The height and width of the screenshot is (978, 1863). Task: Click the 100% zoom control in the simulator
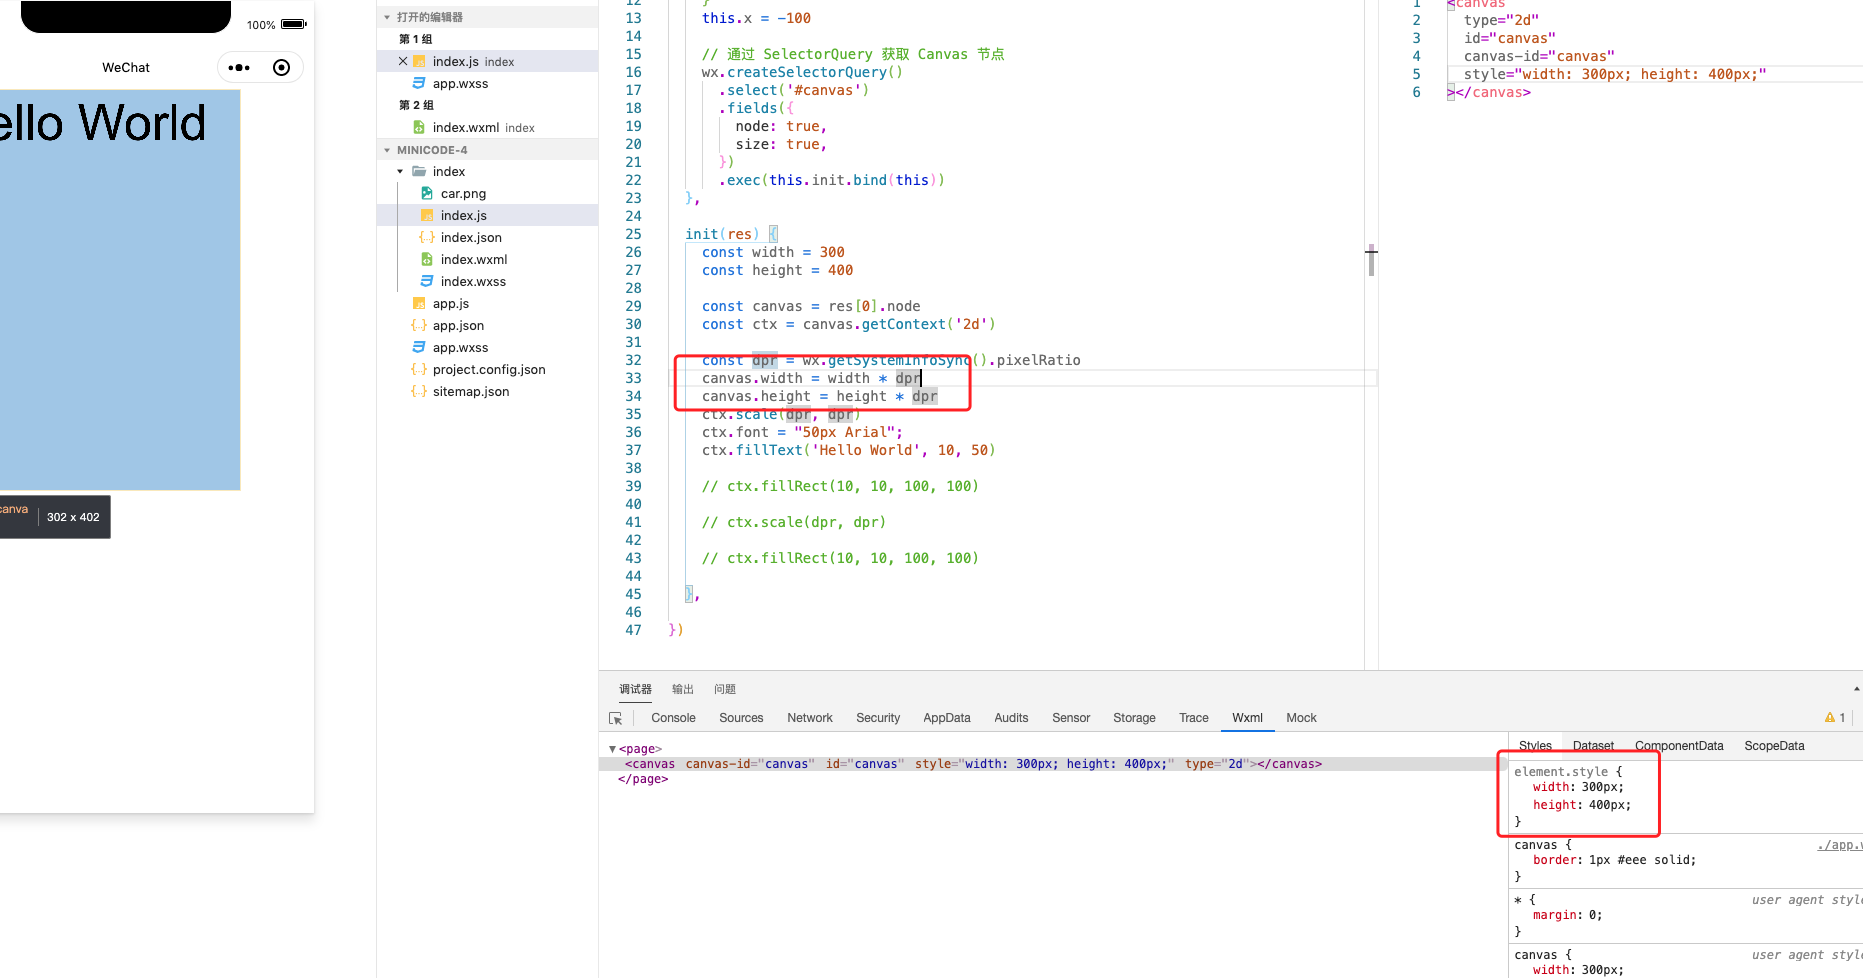[x=261, y=24]
